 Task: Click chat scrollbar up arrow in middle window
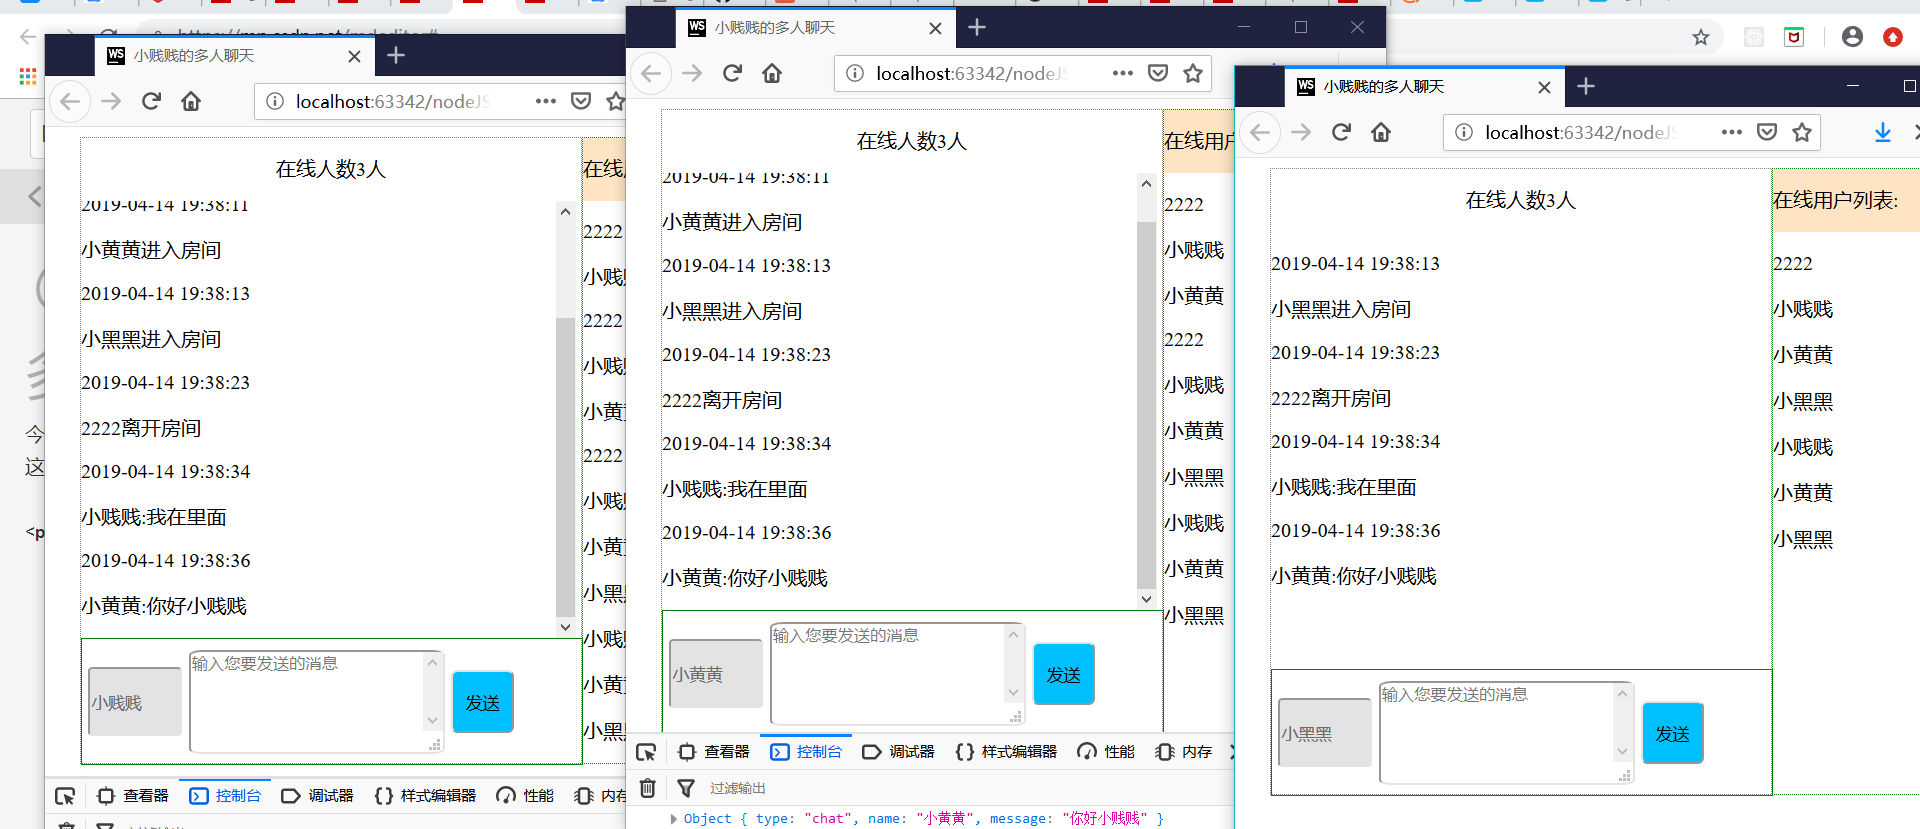1146,183
